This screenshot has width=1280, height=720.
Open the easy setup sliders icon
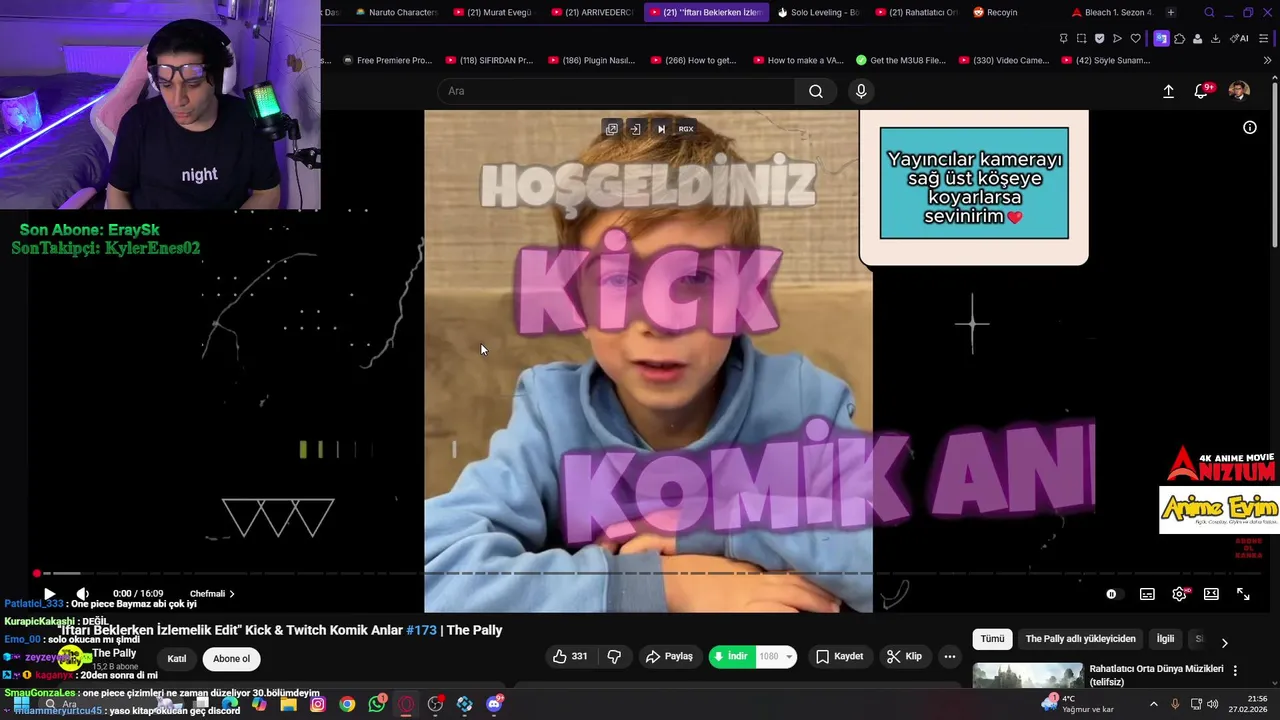coord(1265,38)
